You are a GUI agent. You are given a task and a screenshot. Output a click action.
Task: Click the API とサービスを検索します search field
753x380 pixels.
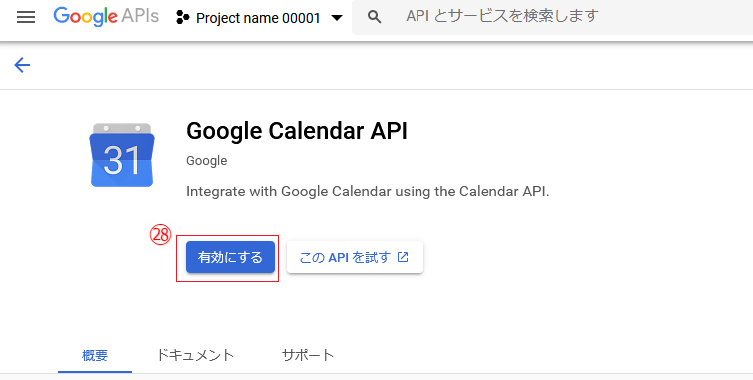(552, 17)
